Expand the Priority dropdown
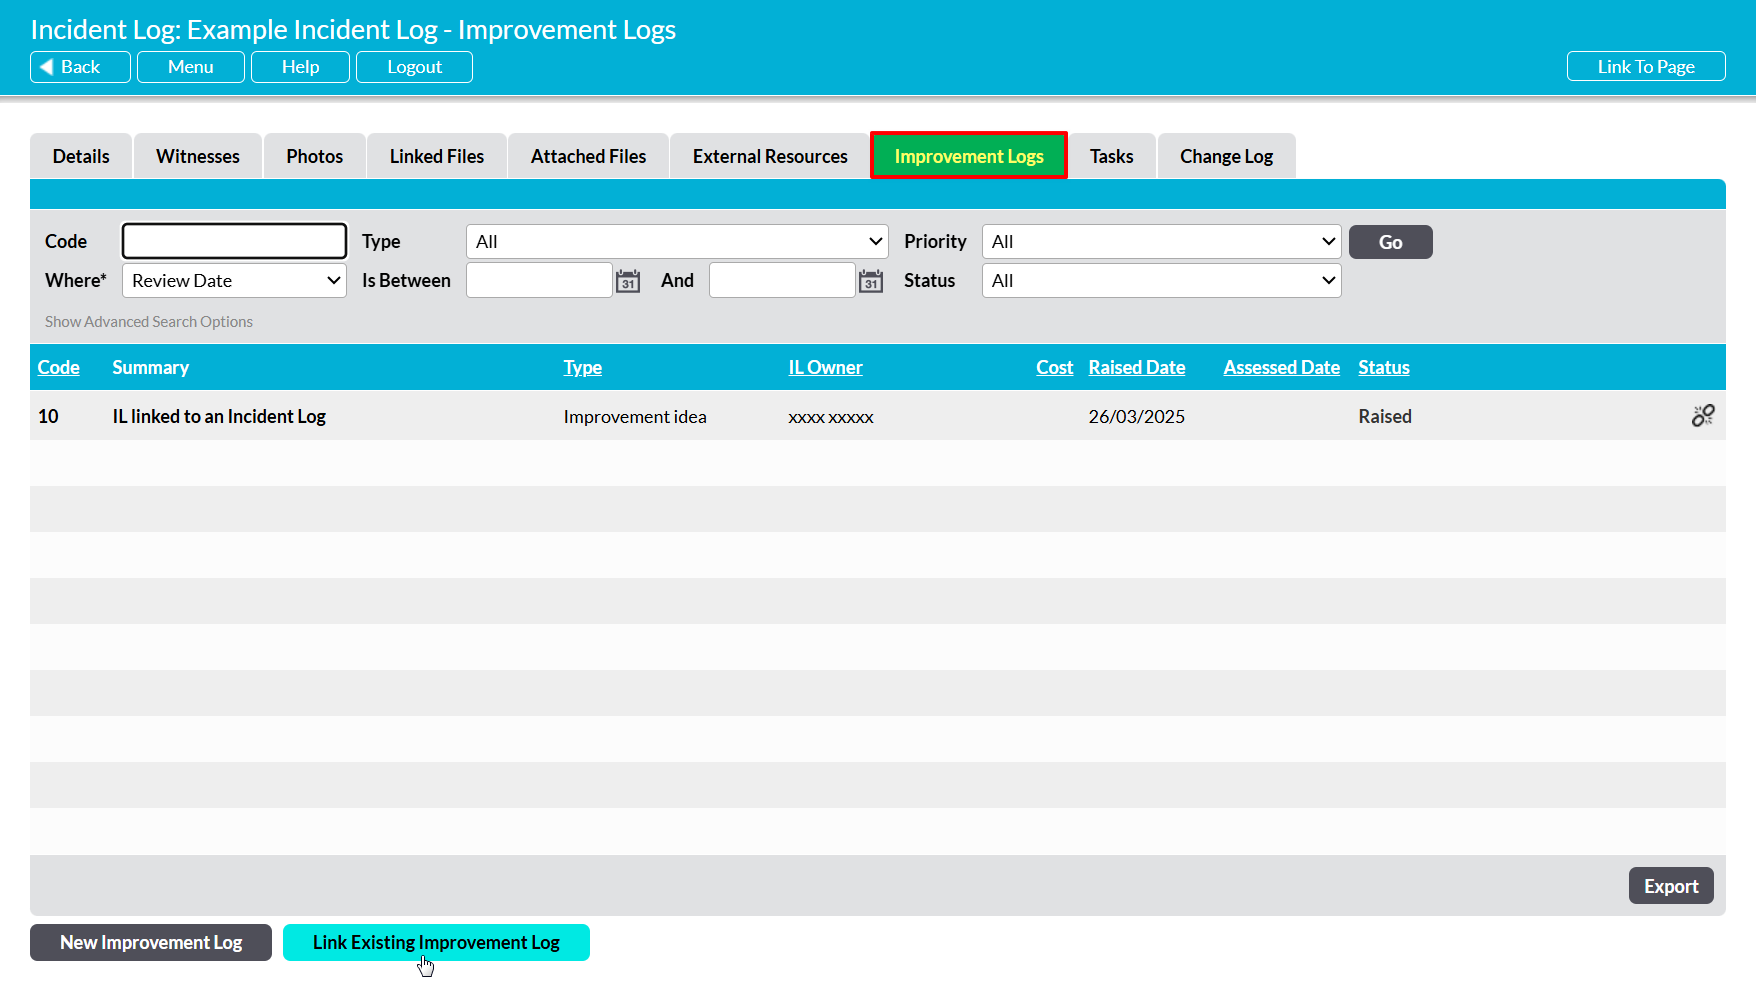1756x993 pixels. click(1161, 241)
